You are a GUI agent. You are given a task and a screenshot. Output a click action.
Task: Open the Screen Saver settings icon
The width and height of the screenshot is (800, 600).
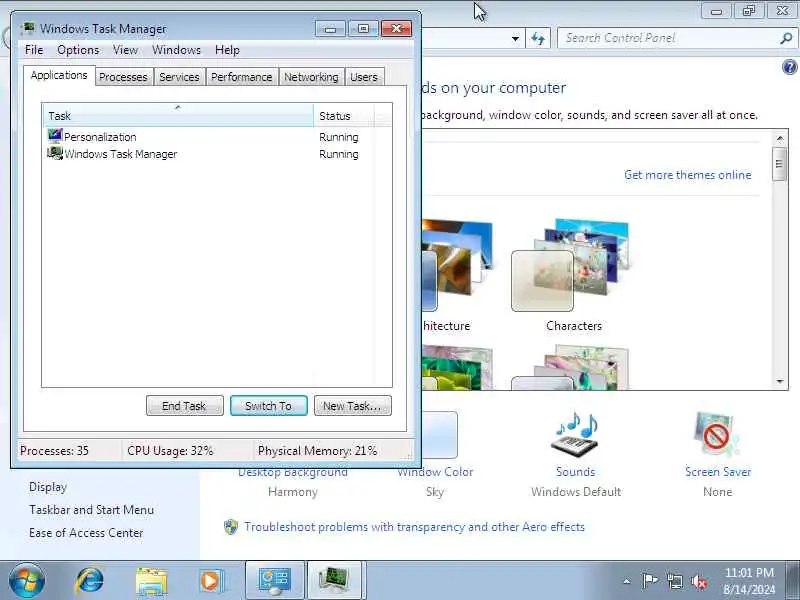(717, 435)
